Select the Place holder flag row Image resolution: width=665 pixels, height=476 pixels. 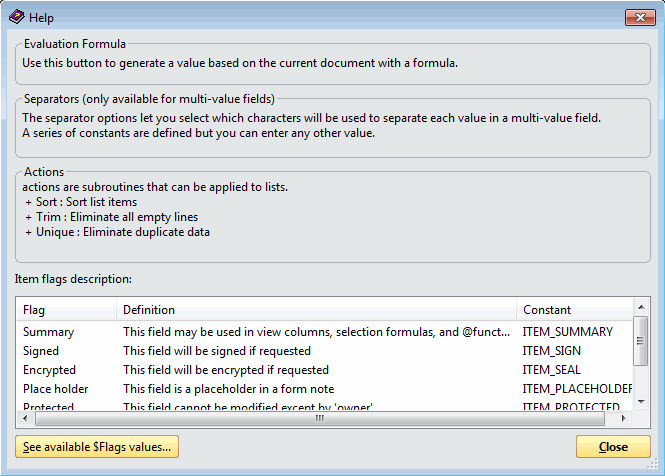[56, 389]
